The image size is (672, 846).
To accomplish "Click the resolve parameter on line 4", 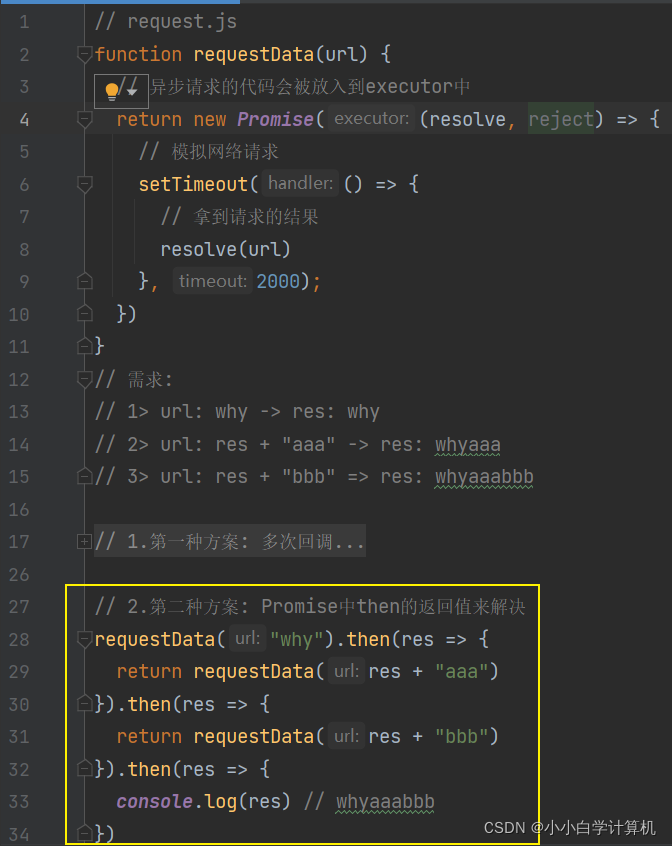I will click(468, 119).
